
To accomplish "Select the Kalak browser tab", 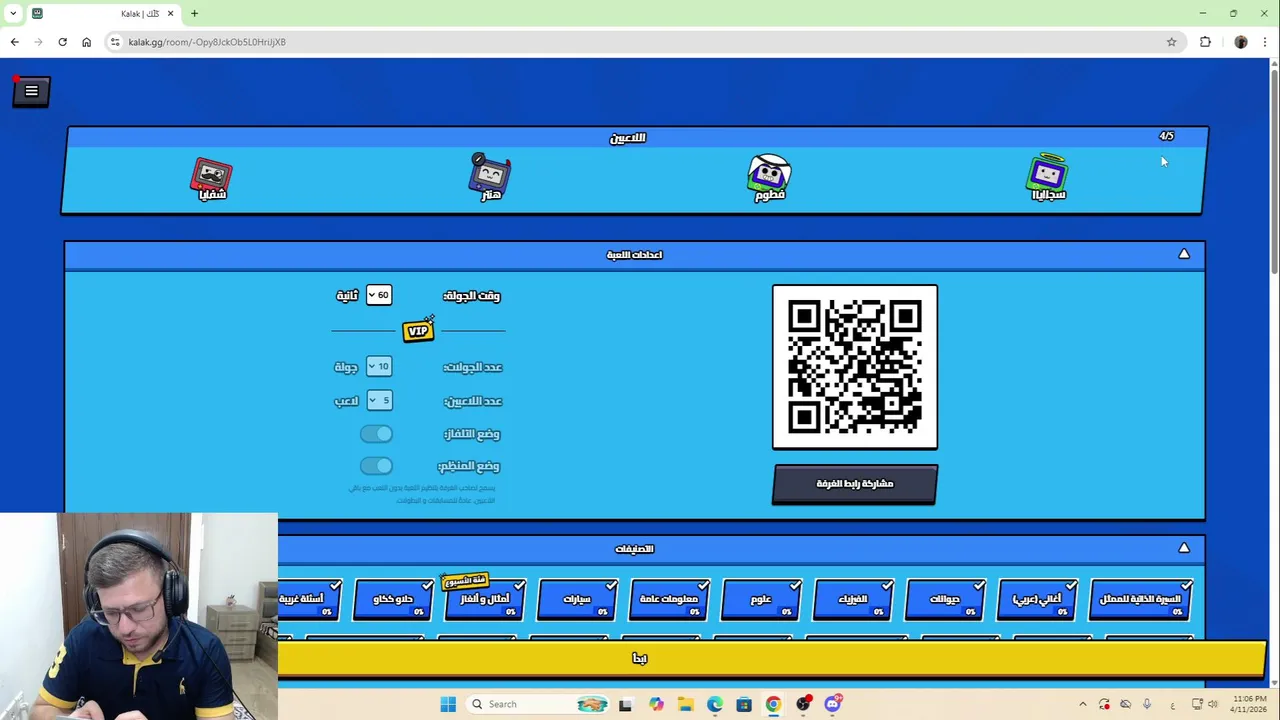I will point(103,13).
